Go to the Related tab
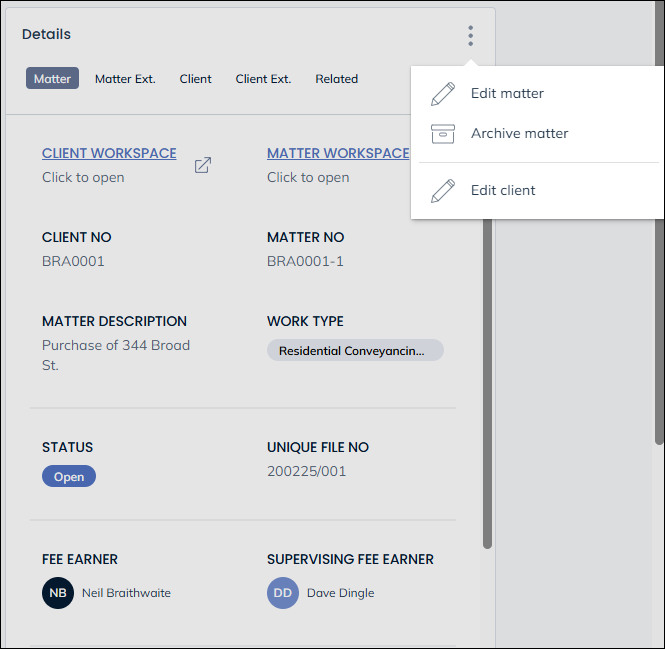The width and height of the screenshot is (665, 649). (x=336, y=79)
